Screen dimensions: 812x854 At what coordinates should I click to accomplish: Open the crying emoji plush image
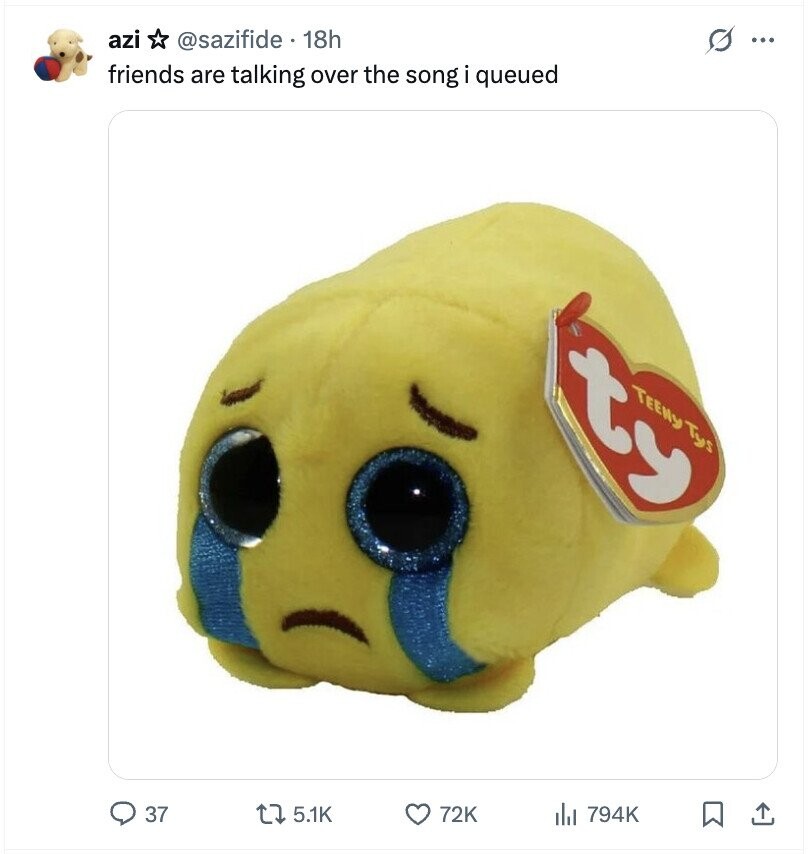(443, 444)
